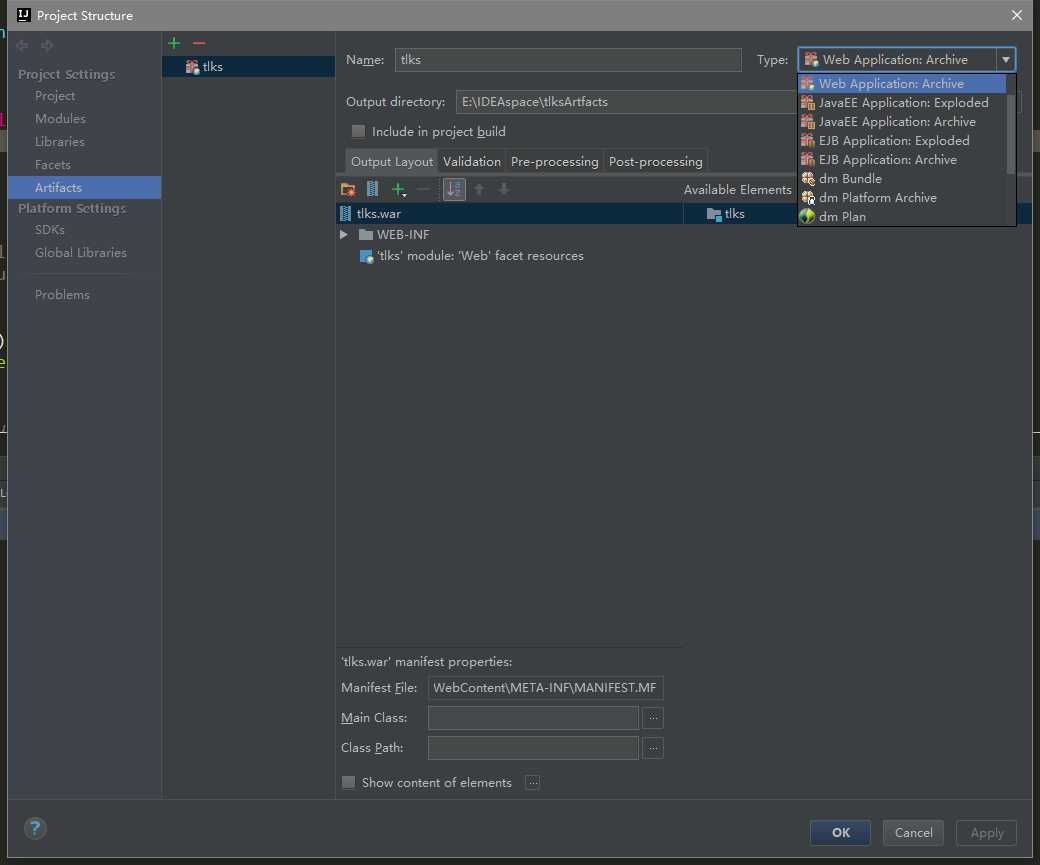
Task: Remove the selected layout element with the minus icon
Action: coord(422,190)
